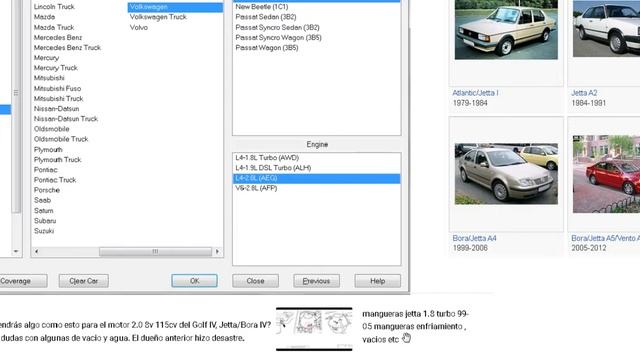Select Mazda in make list
This screenshot has height=360, width=640.
pos(44,17)
